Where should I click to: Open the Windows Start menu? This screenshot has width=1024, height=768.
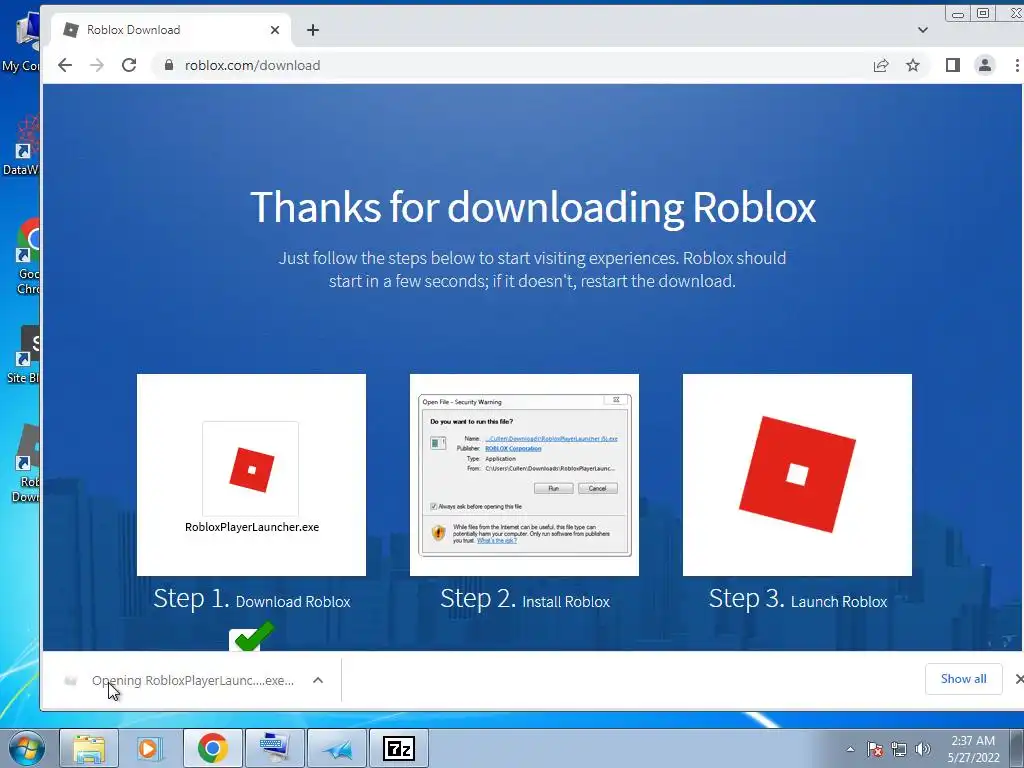coord(26,748)
